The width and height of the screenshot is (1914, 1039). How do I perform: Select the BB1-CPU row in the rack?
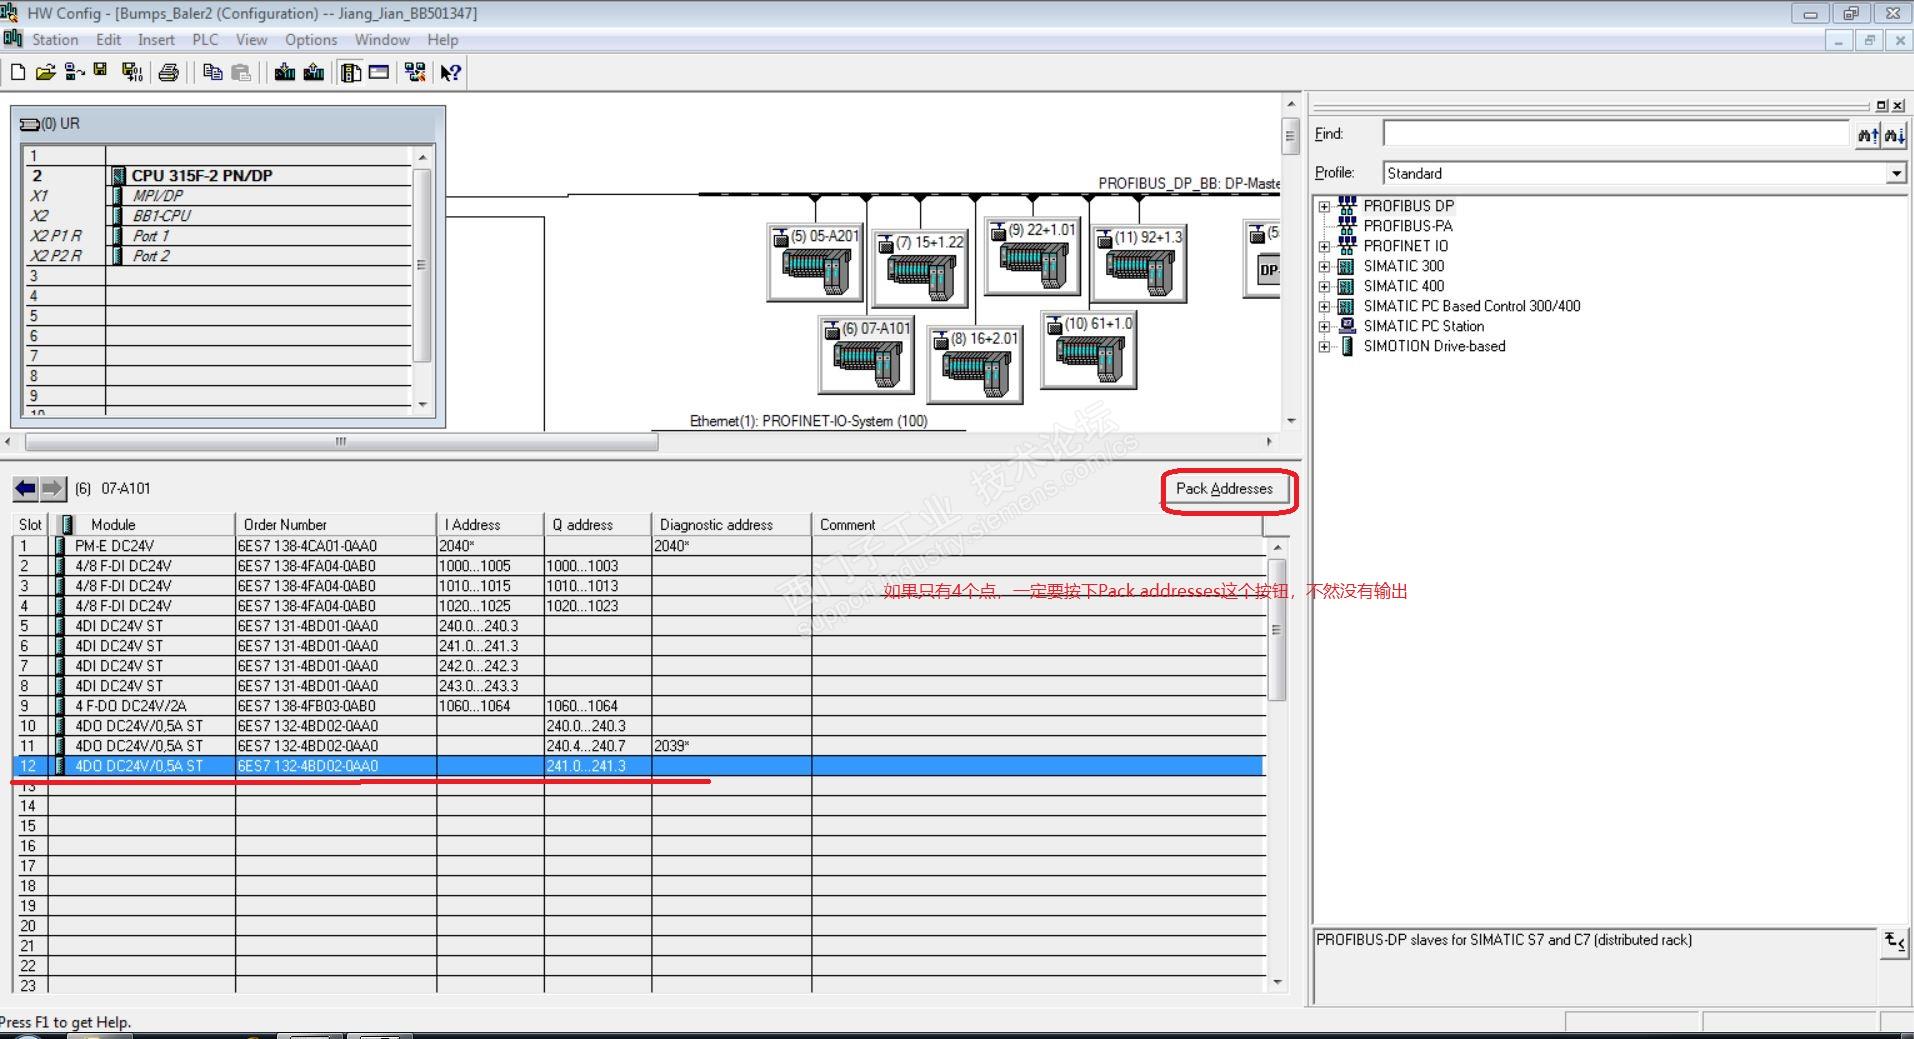(x=217, y=215)
